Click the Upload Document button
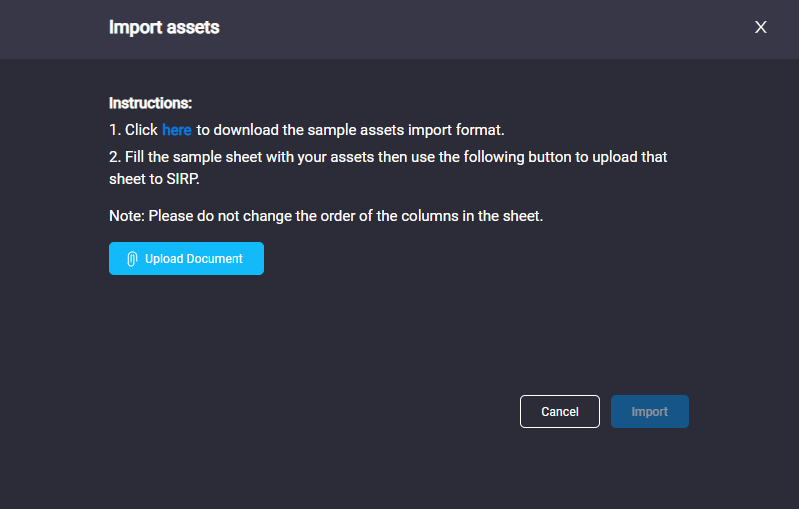 click(x=186, y=258)
